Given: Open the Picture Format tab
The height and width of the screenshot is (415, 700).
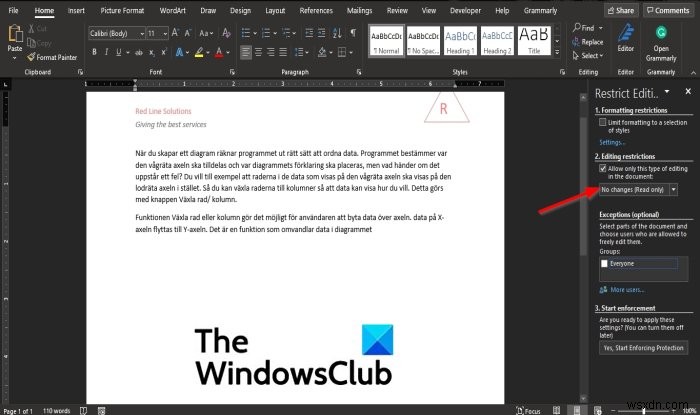Looking at the screenshot, I should tap(122, 10).
